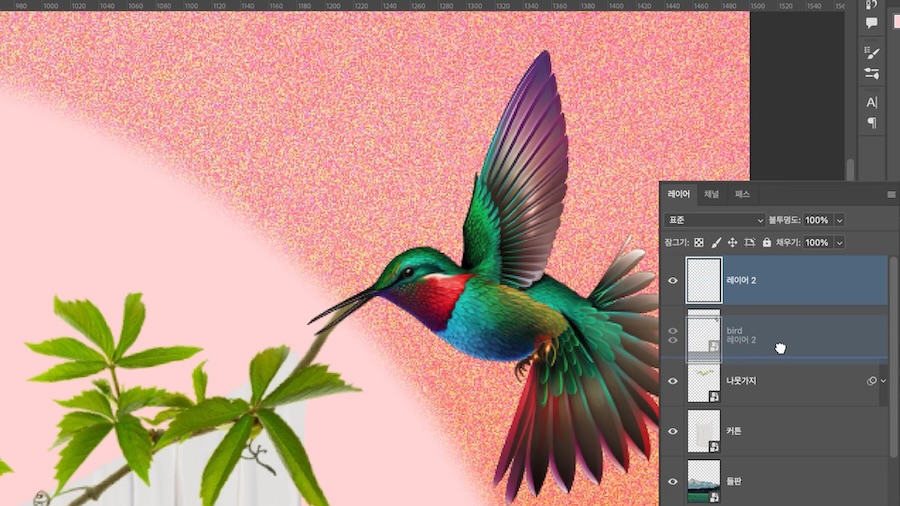Select the 나뭇가지 layer thumbnail
This screenshot has width=900, height=506.
point(704,381)
